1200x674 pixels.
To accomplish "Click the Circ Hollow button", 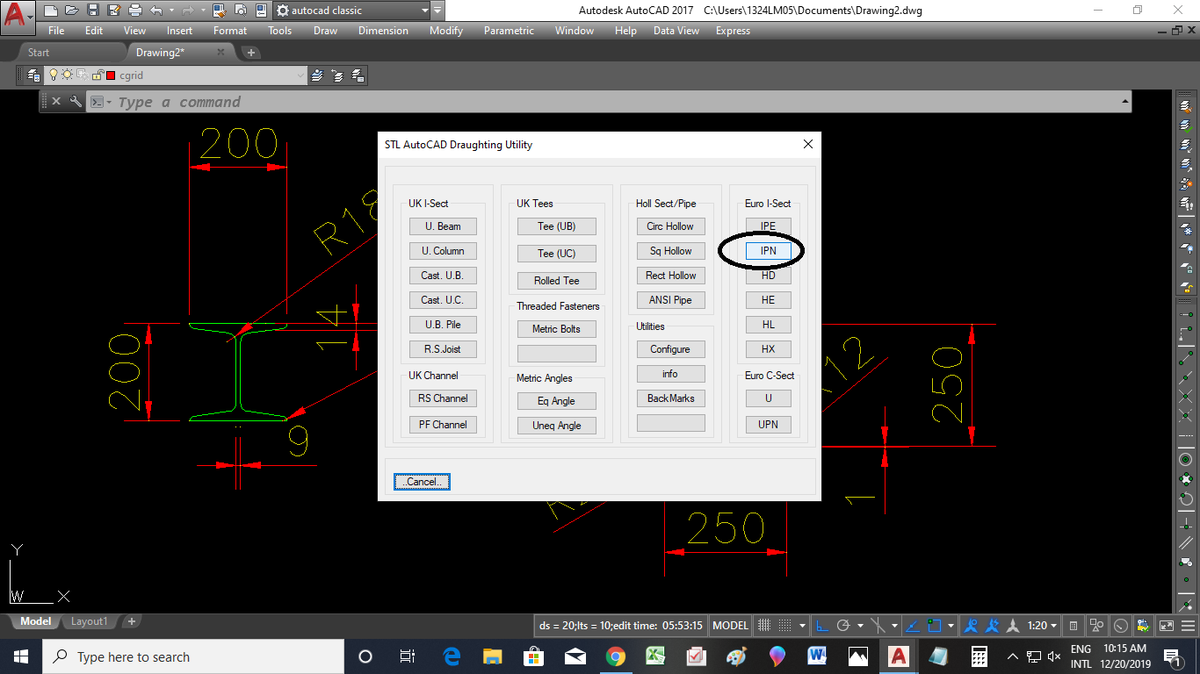I will coord(670,226).
